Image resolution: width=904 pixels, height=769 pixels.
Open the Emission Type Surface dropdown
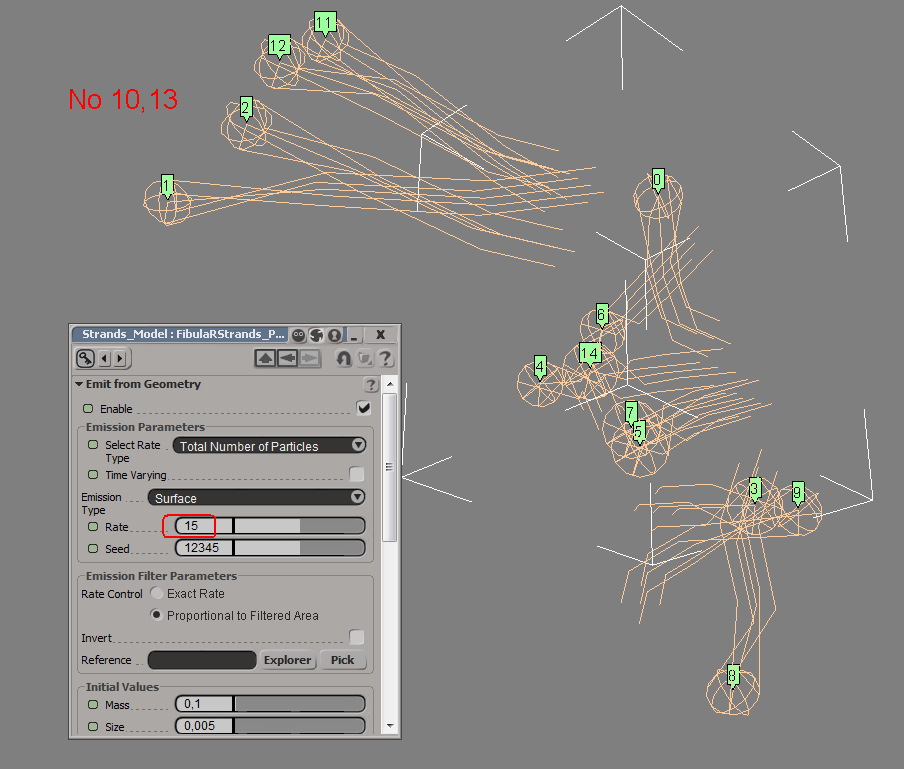coord(257,498)
